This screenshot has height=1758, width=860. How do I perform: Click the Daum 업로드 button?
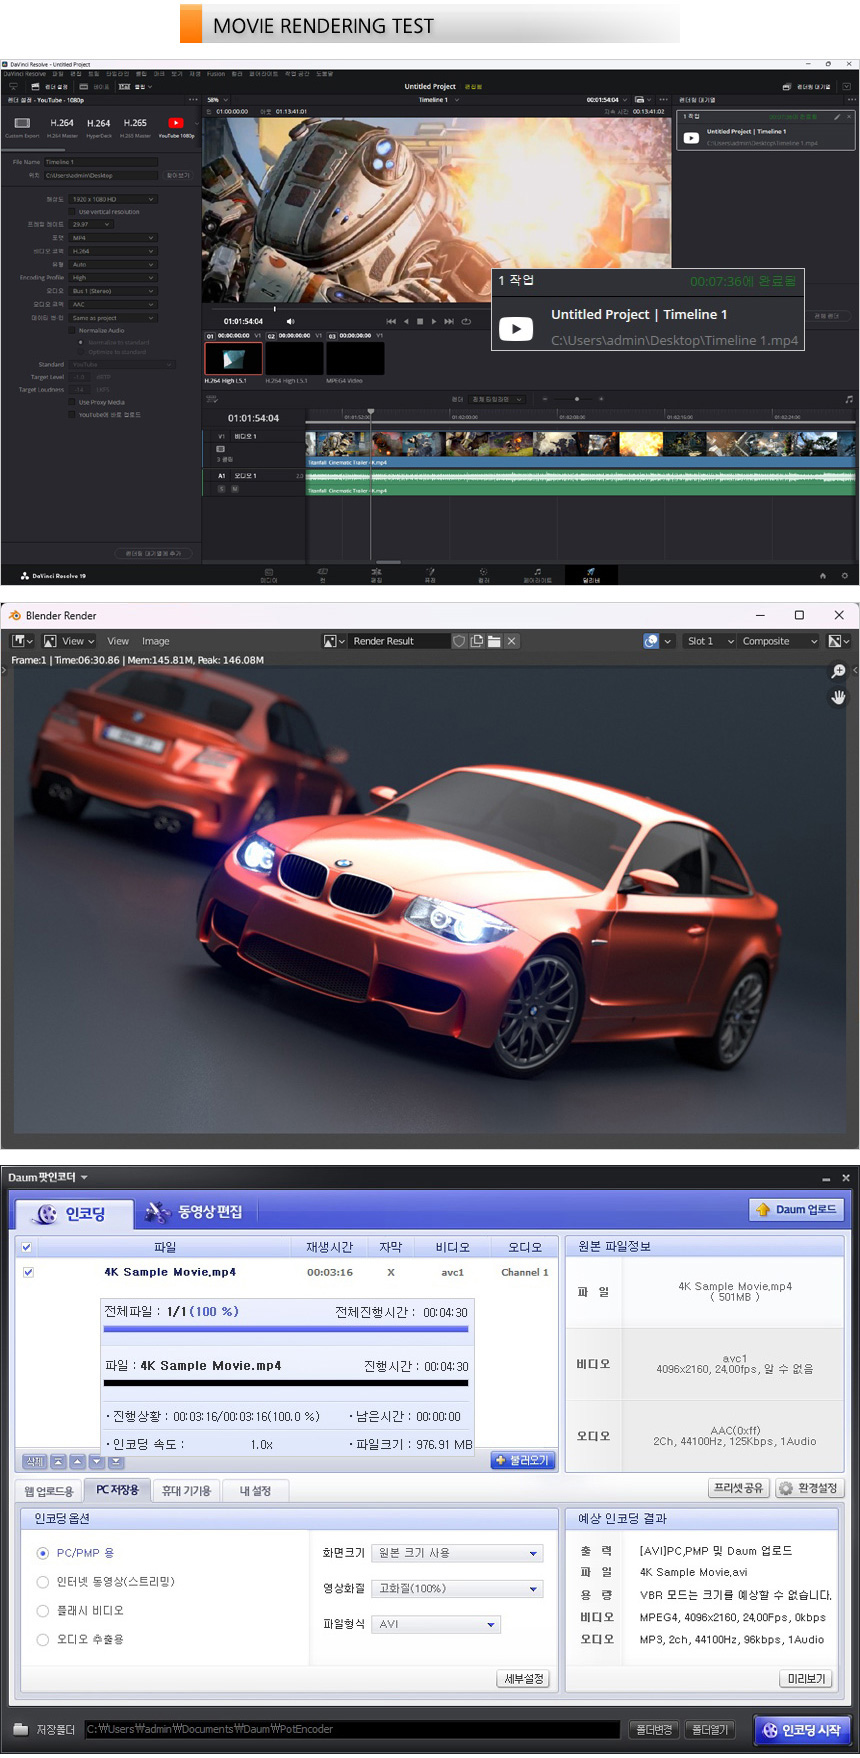[796, 1209]
